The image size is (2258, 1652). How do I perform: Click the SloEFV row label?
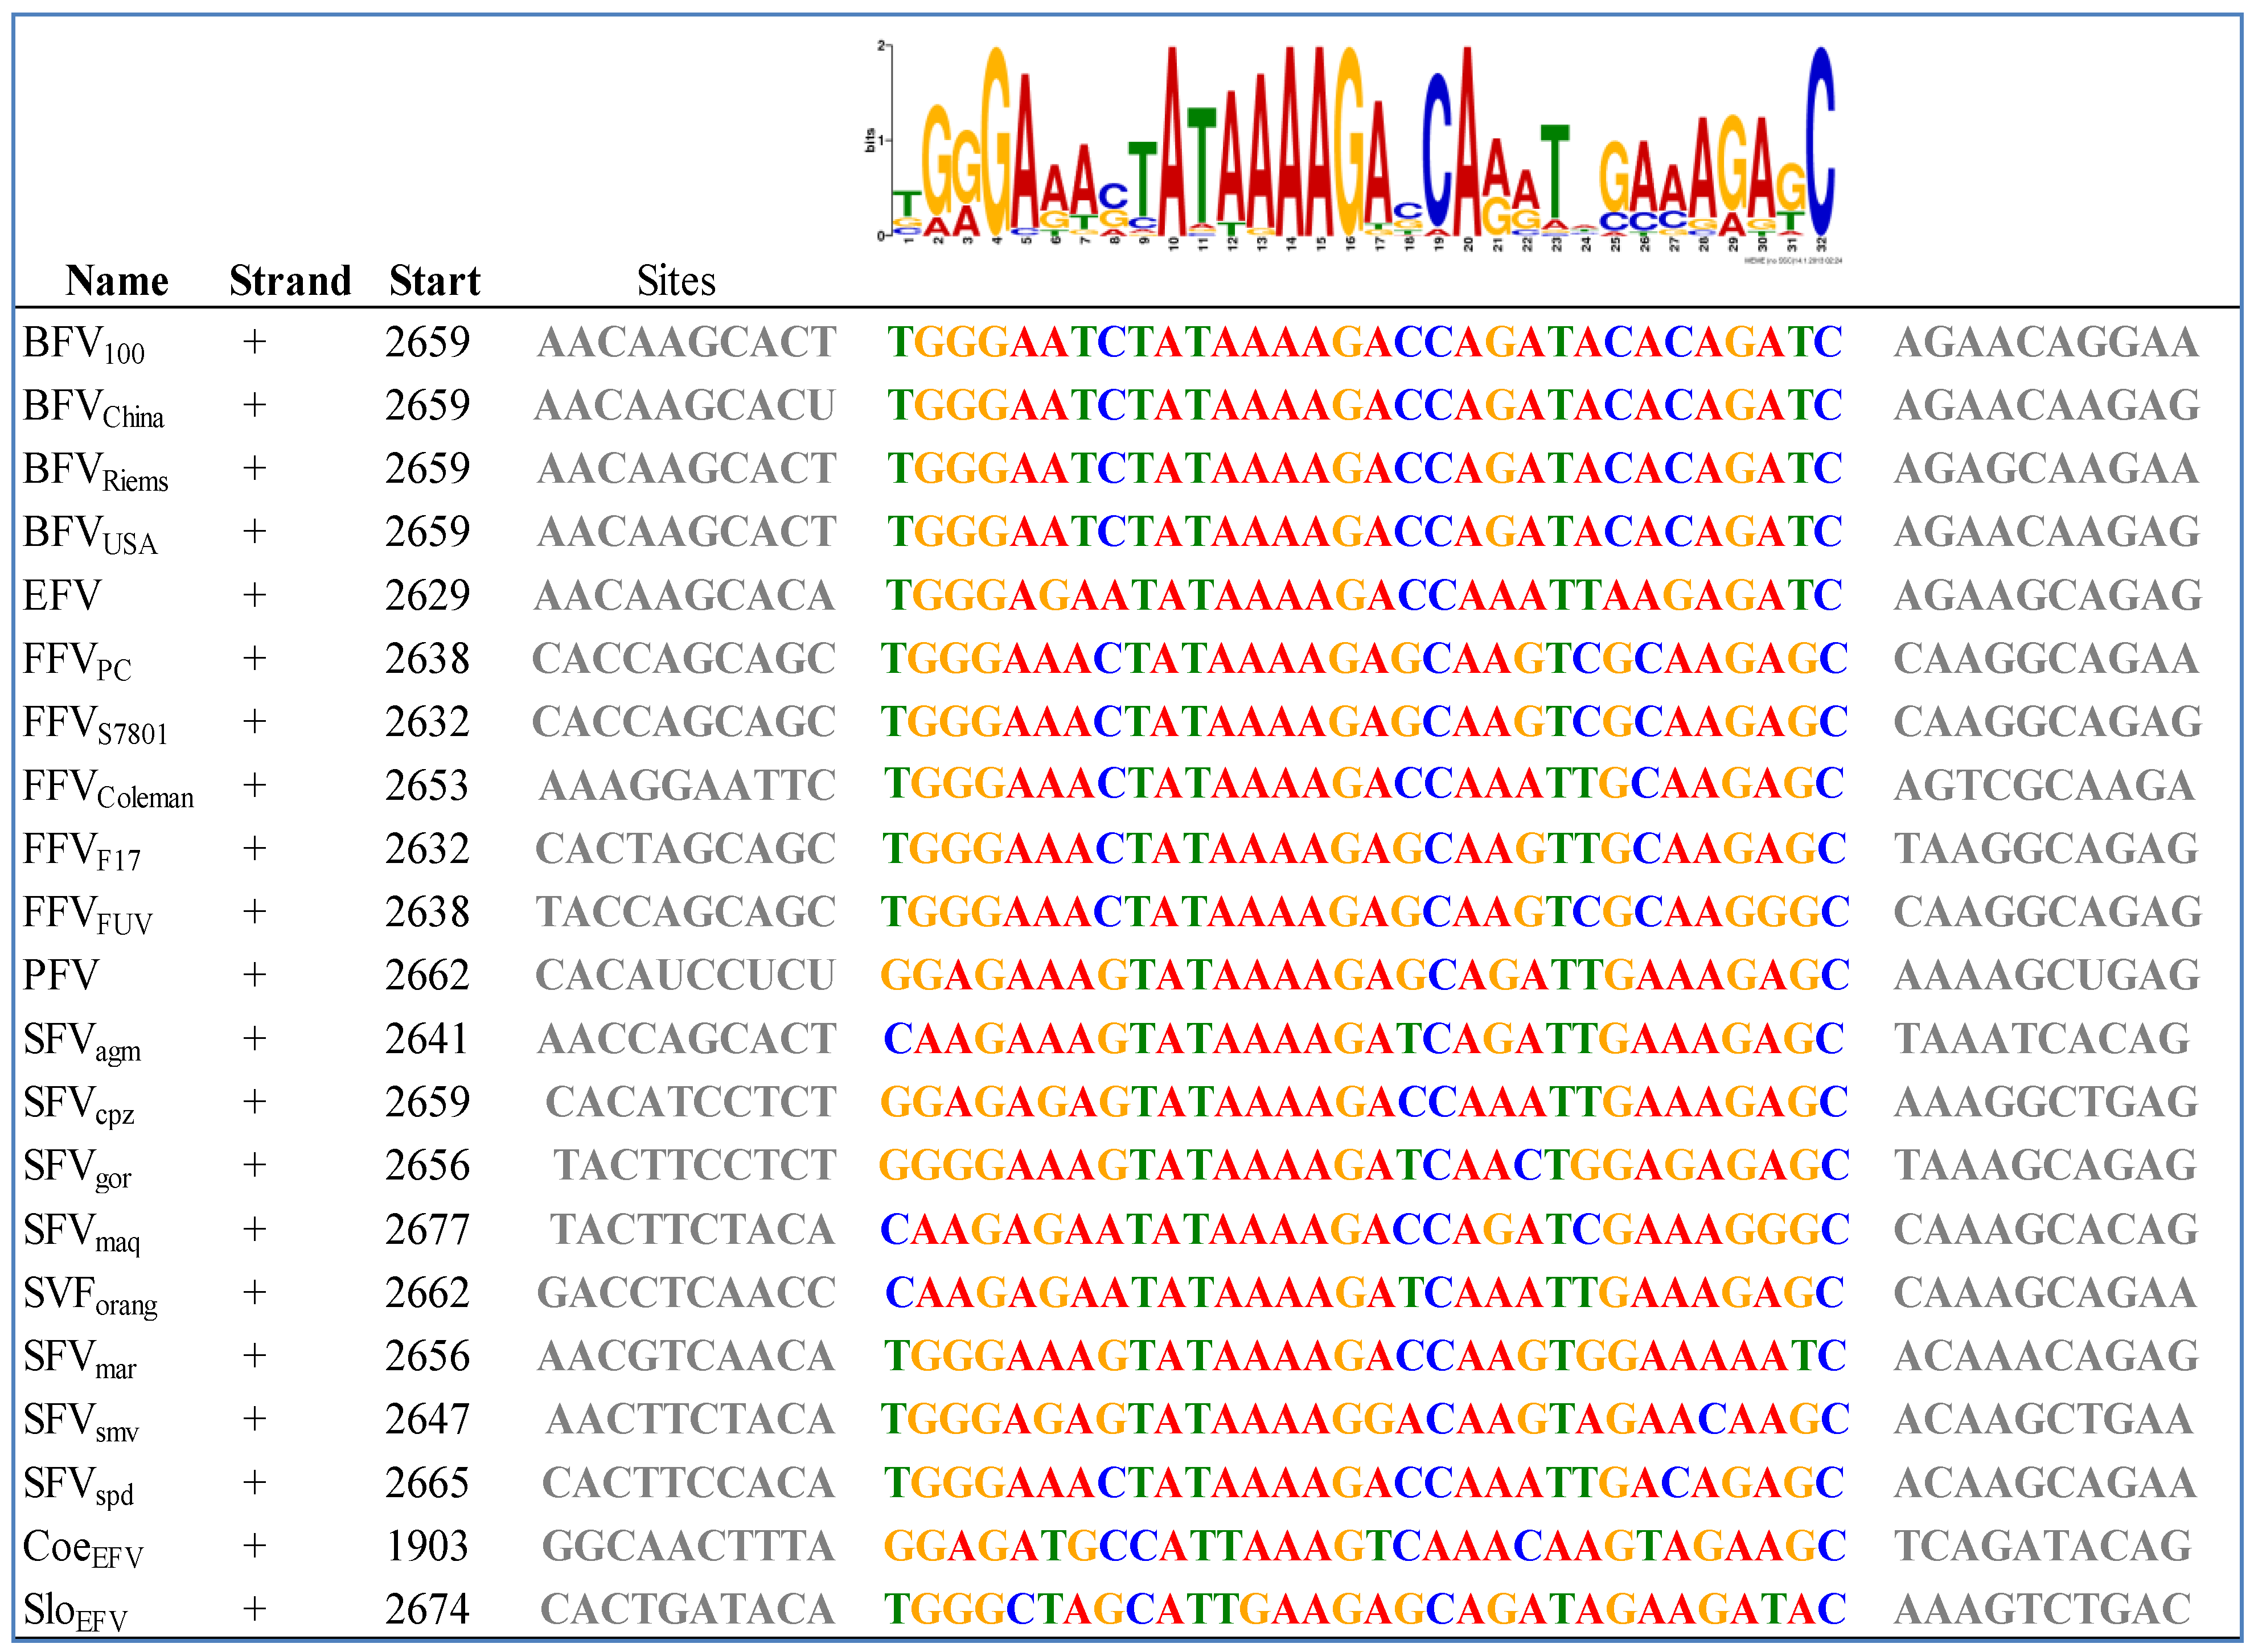[75, 1611]
